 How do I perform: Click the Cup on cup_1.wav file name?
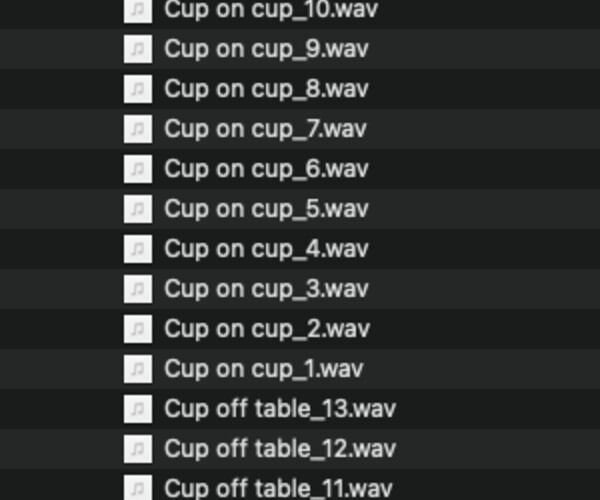click(x=264, y=369)
